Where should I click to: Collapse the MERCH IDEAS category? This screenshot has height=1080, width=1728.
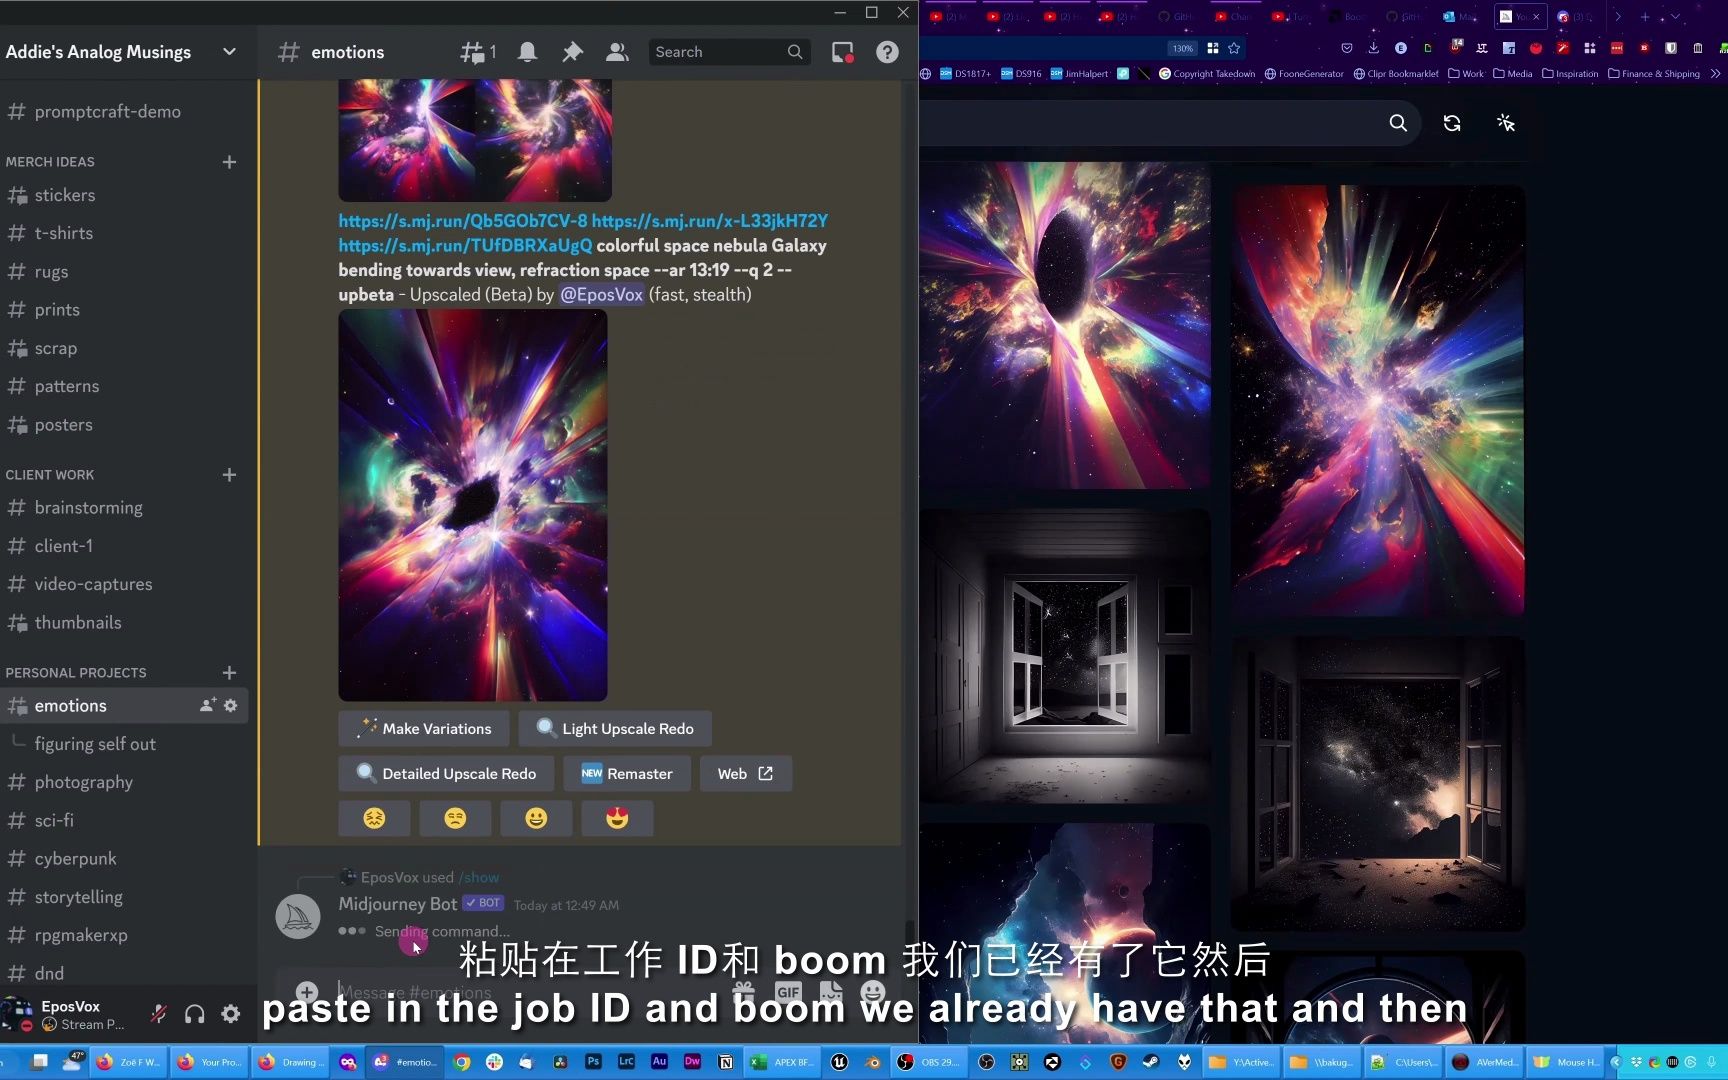coord(50,162)
